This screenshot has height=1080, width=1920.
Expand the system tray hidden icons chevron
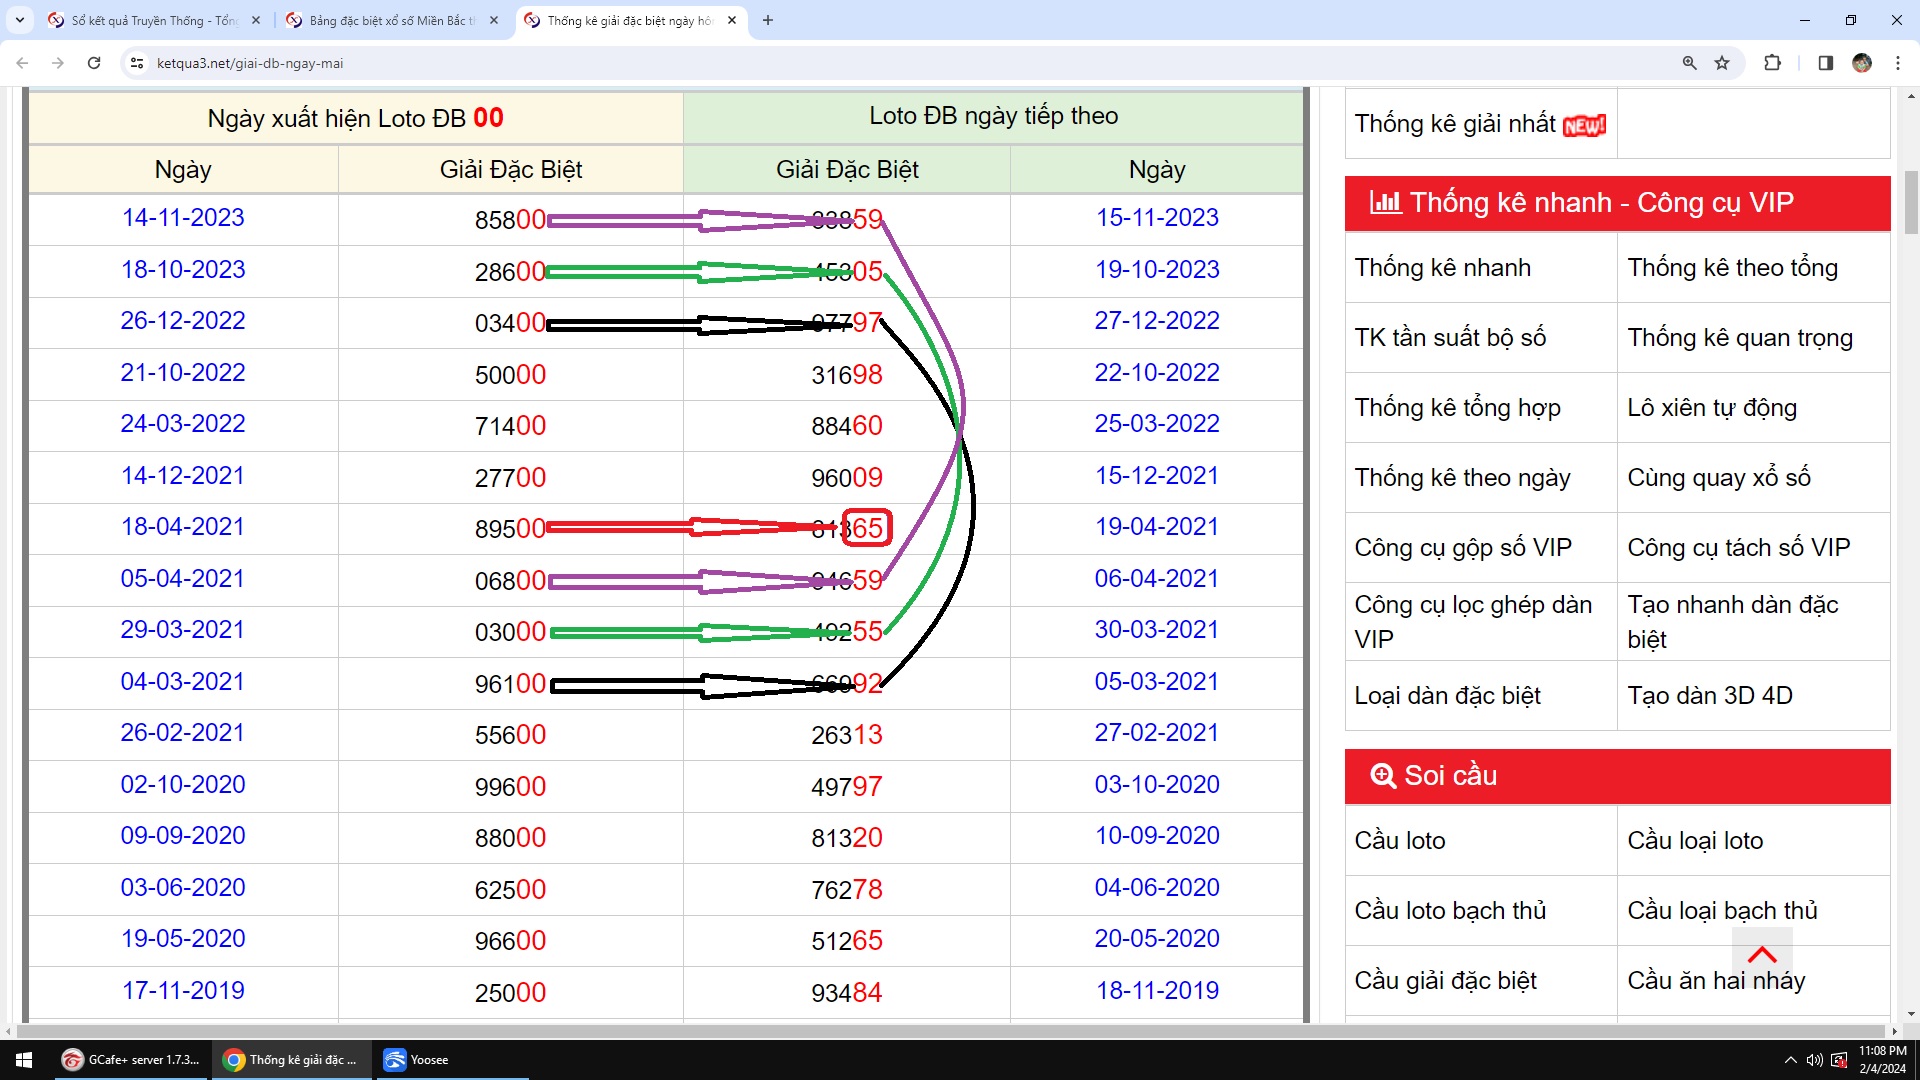click(1790, 1060)
